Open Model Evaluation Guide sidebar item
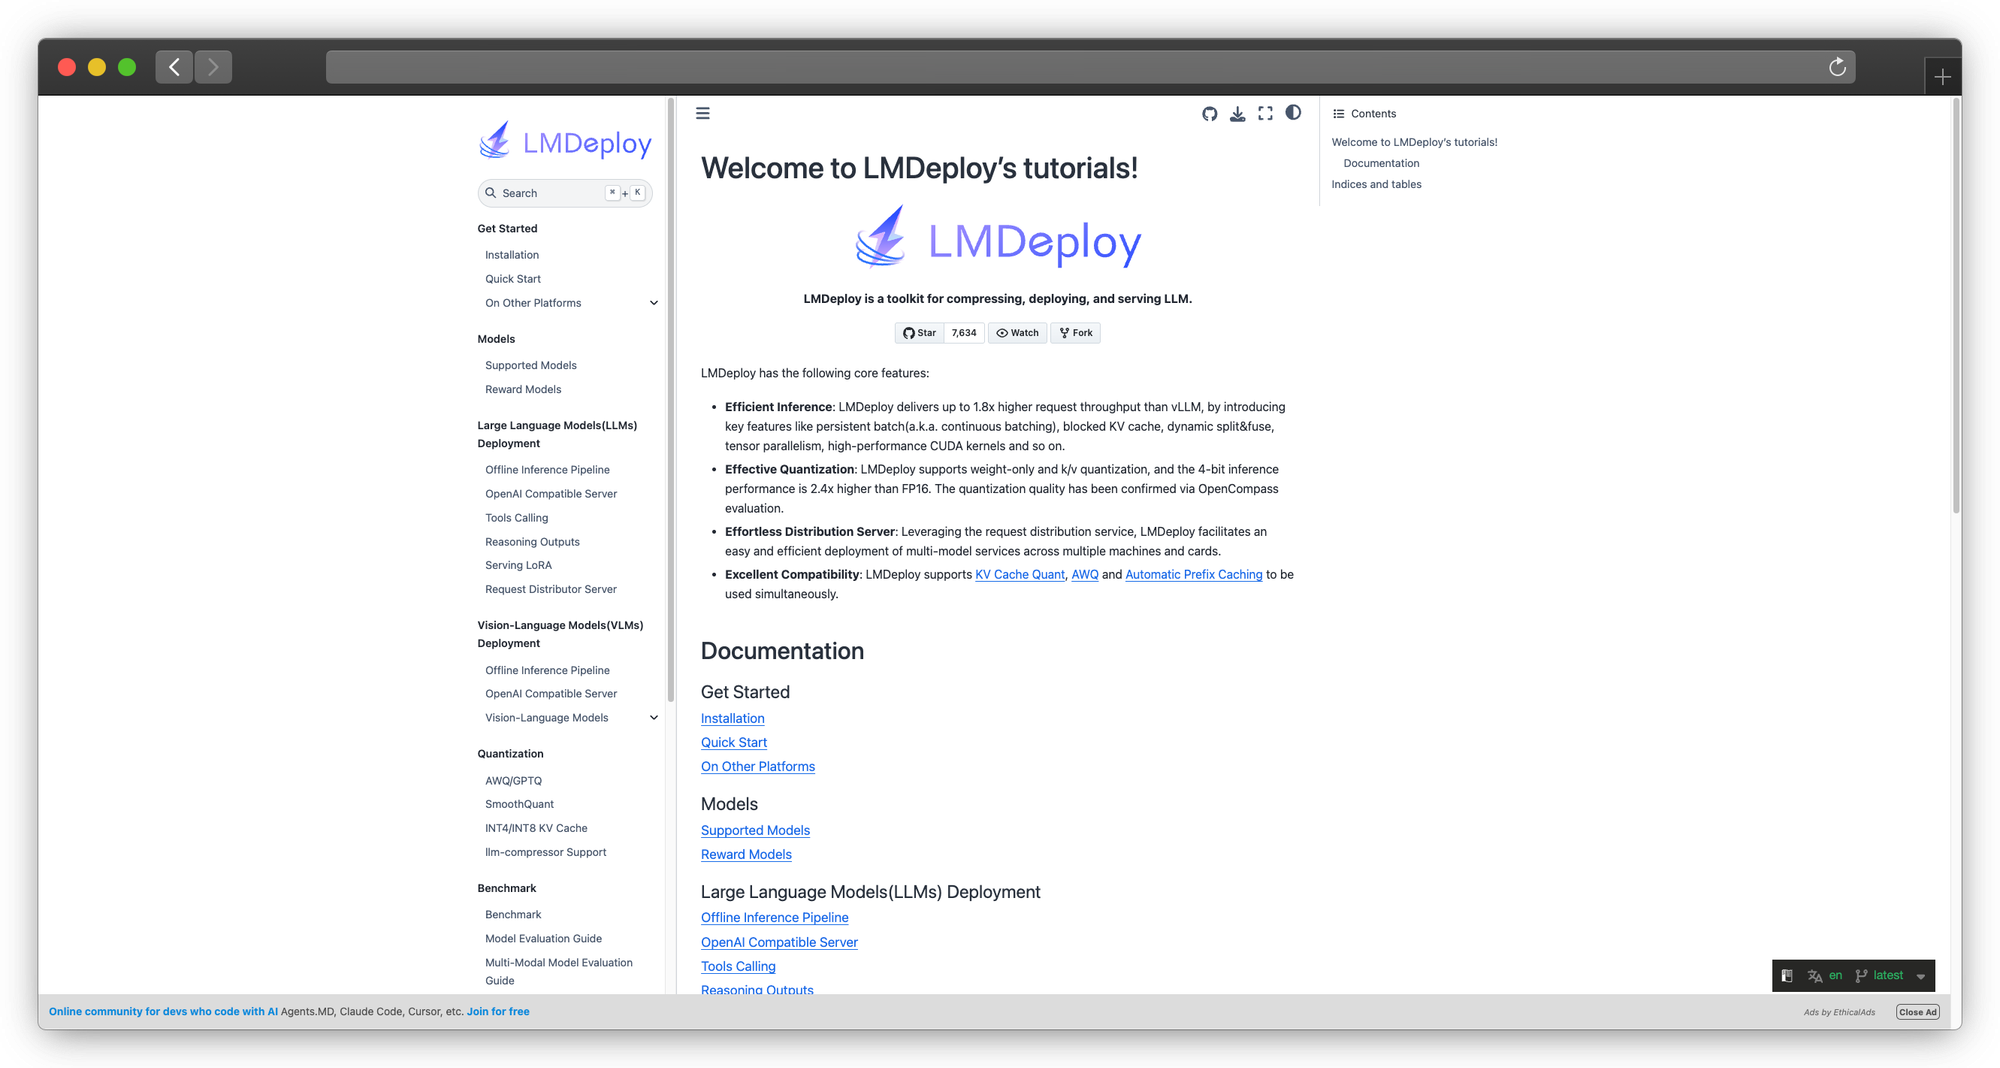This screenshot has height=1068, width=2000. click(544, 939)
